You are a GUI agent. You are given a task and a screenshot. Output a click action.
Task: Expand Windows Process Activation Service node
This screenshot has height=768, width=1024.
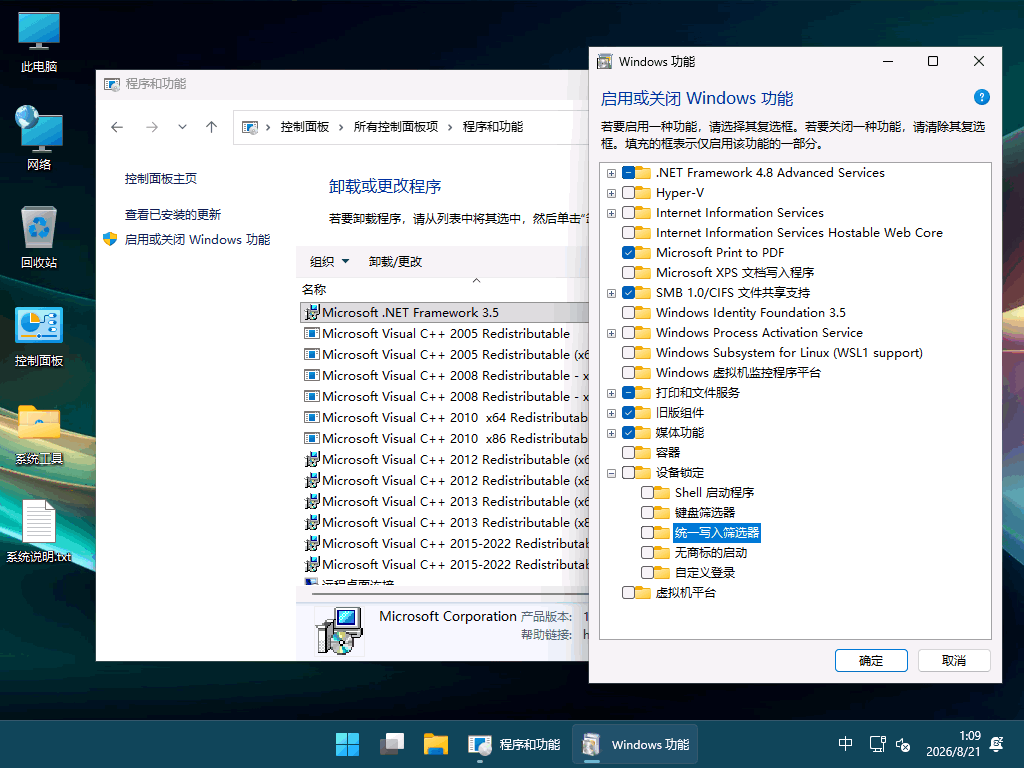click(611, 333)
